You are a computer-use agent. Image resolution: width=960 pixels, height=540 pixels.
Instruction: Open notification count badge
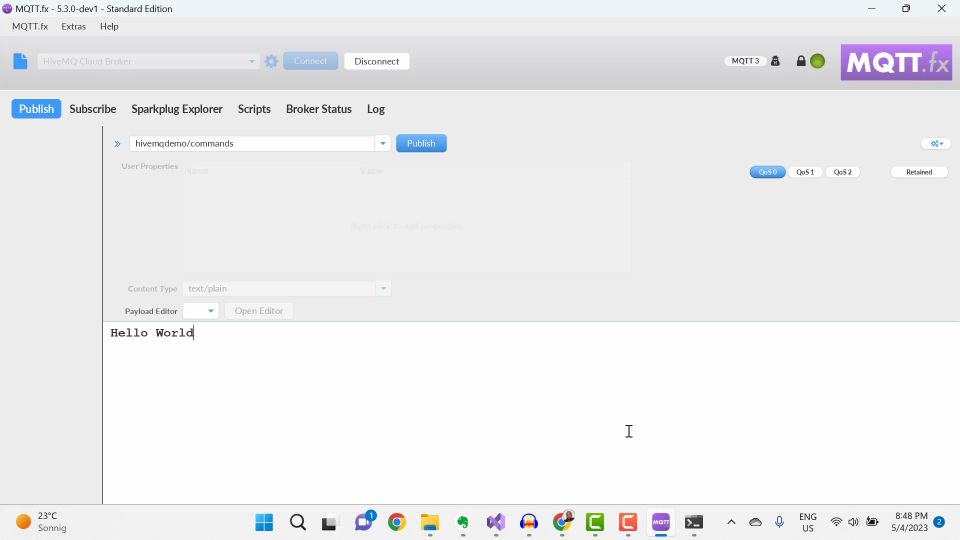click(939, 522)
